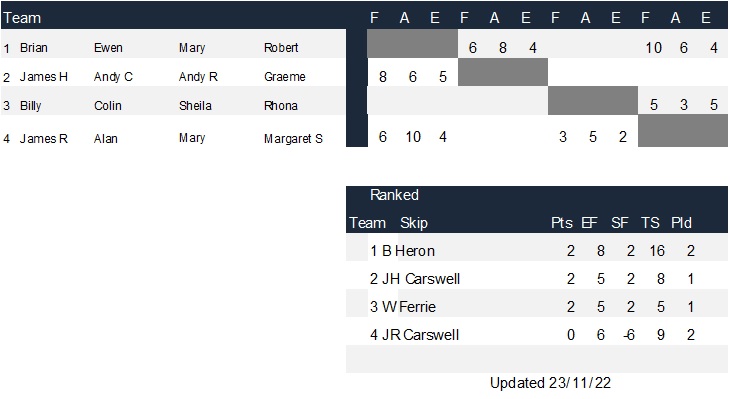Select the Sheila cell in row 3
This screenshot has width=730, height=399.
195,106
